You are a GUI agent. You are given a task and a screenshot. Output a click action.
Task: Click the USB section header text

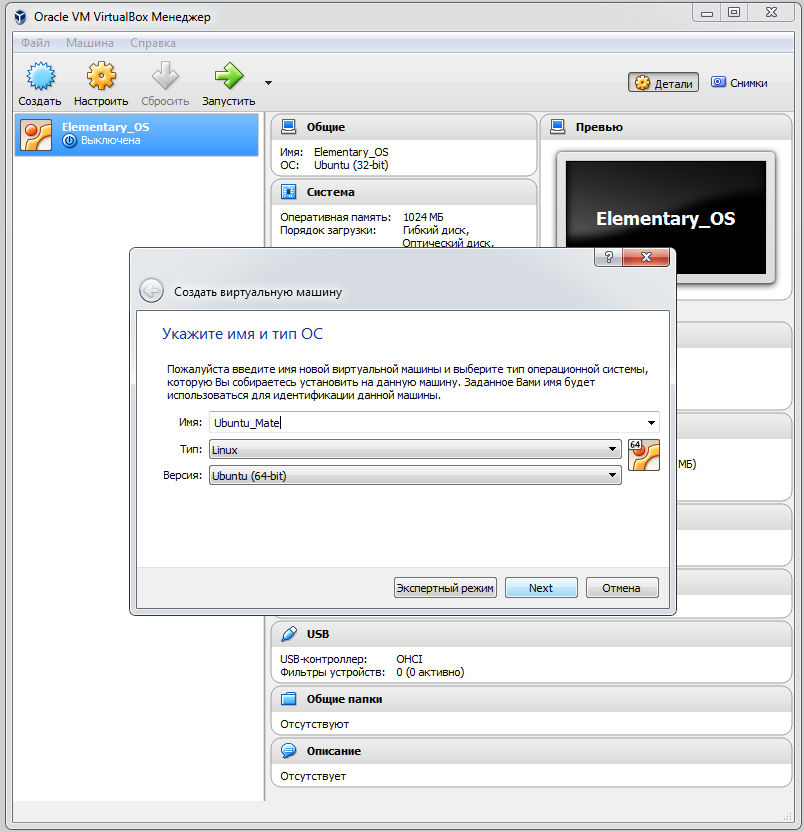pyautogui.click(x=317, y=634)
